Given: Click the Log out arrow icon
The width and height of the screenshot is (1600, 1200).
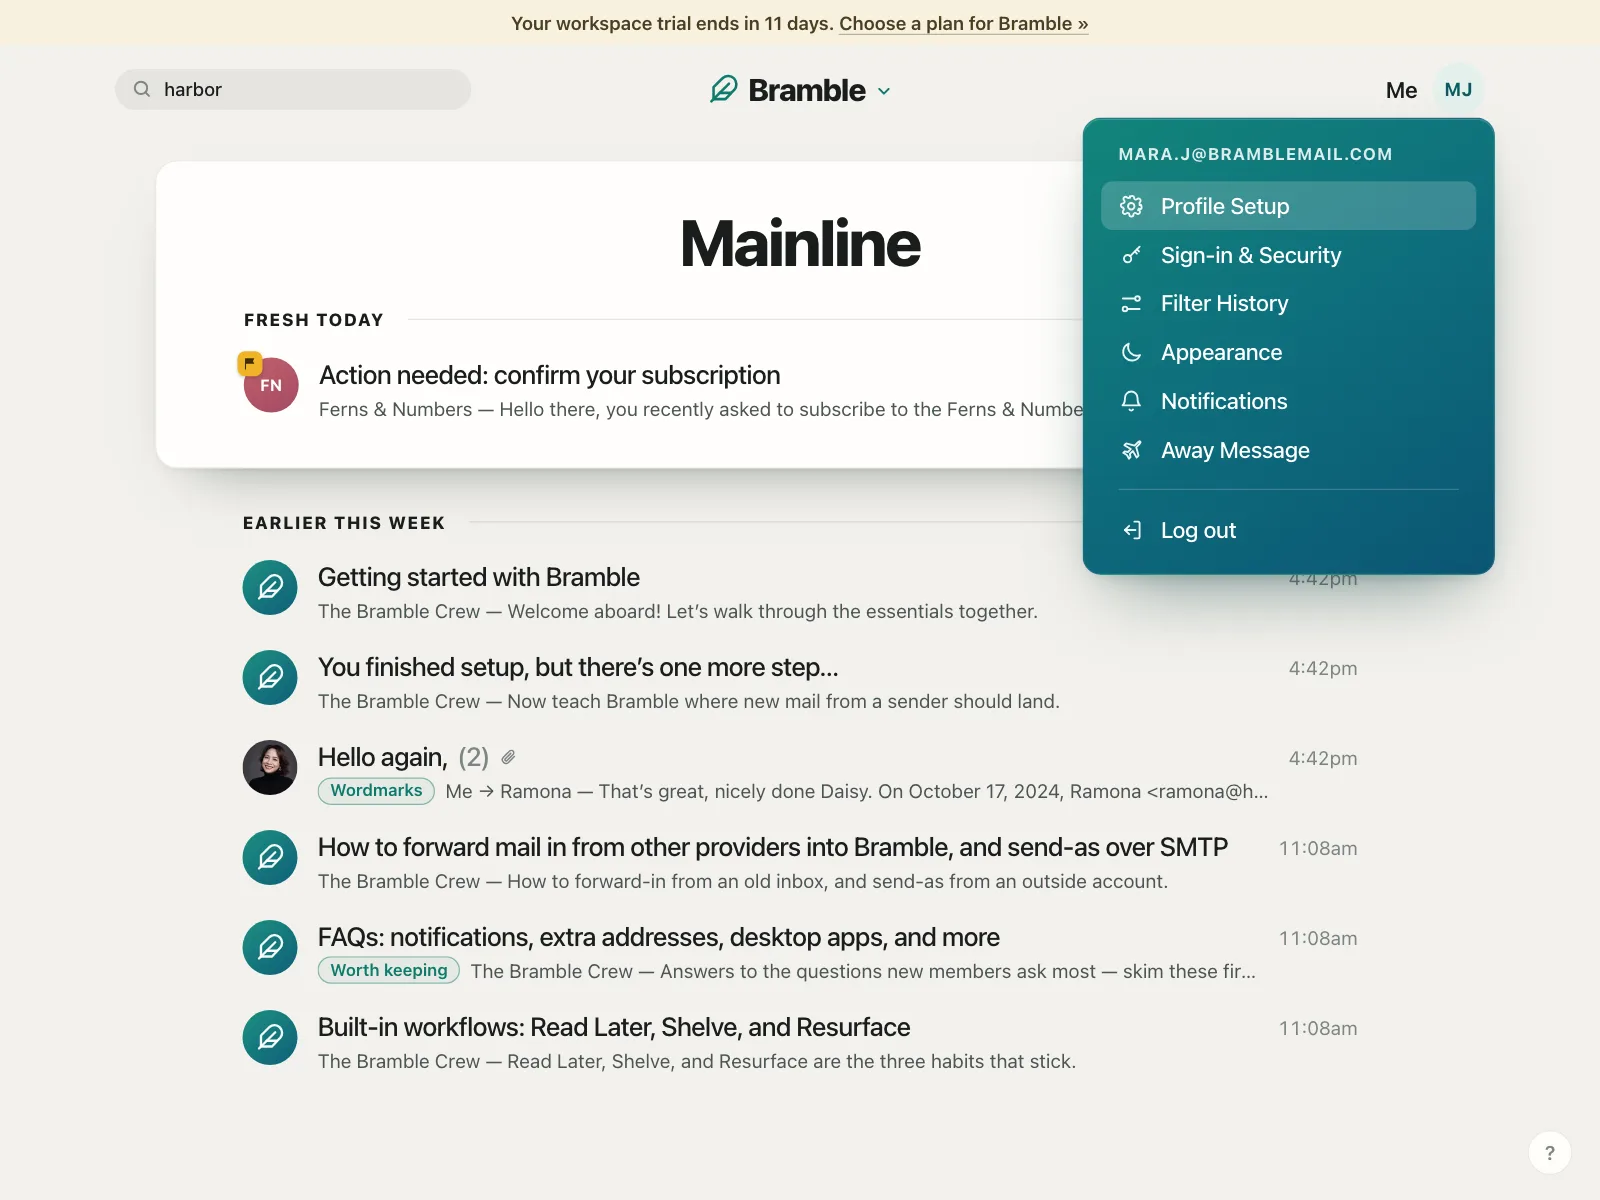Looking at the screenshot, I should [x=1131, y=530].
